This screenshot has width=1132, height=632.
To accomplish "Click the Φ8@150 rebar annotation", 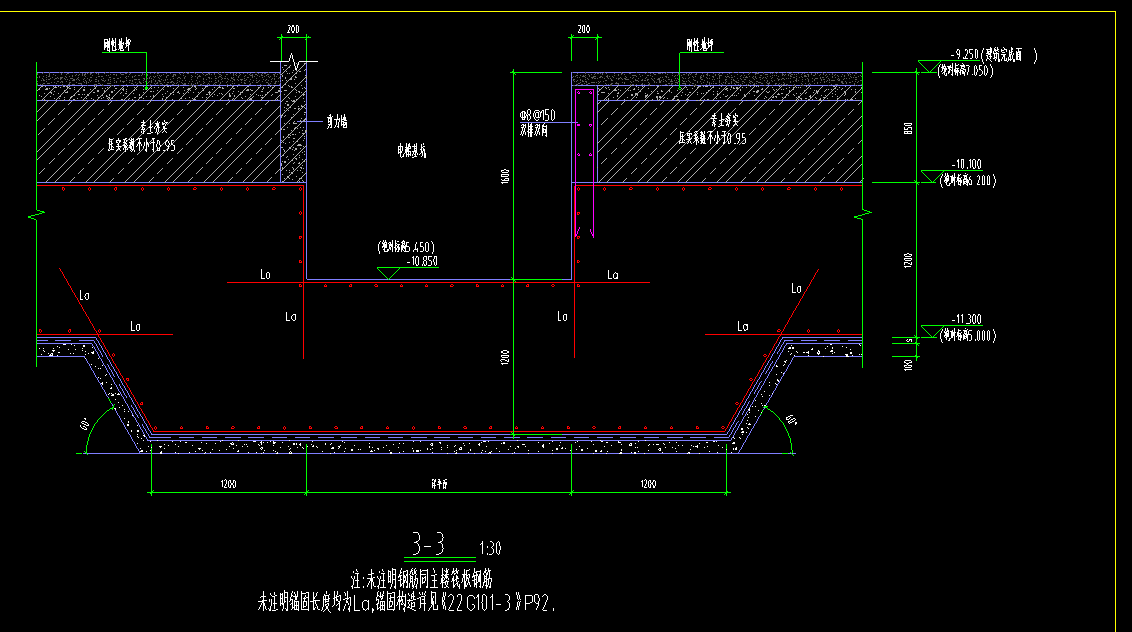I will pyautogui.click(x=538, y=116).
